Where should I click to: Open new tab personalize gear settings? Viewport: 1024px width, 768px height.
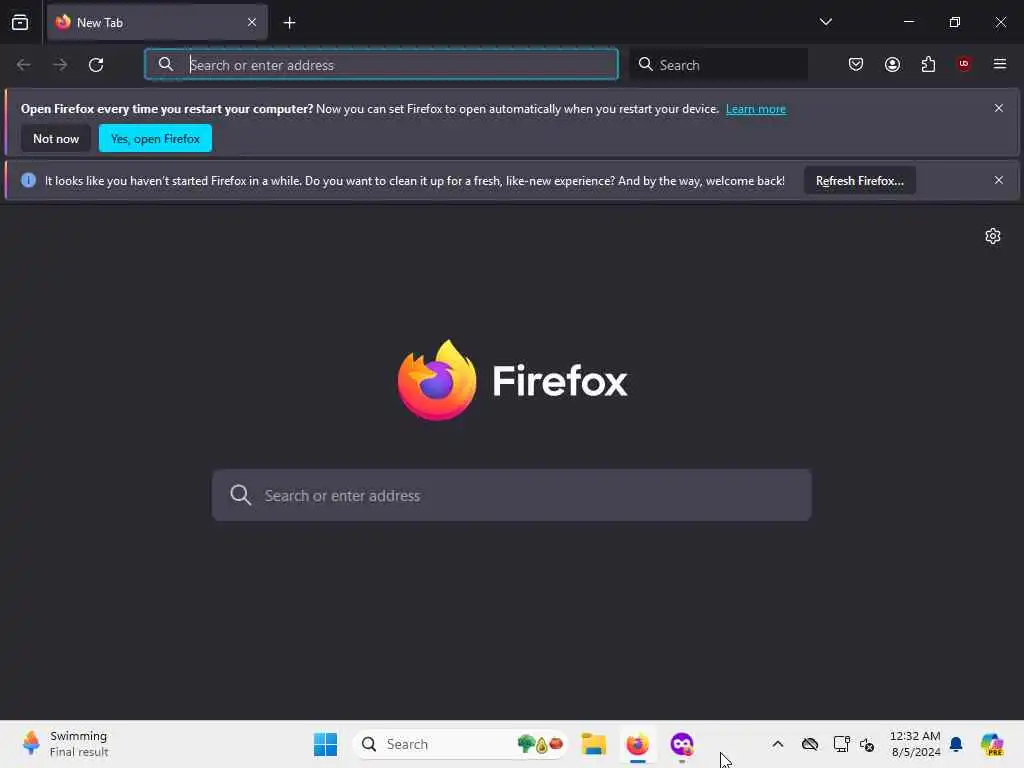[x=993, y=236]
